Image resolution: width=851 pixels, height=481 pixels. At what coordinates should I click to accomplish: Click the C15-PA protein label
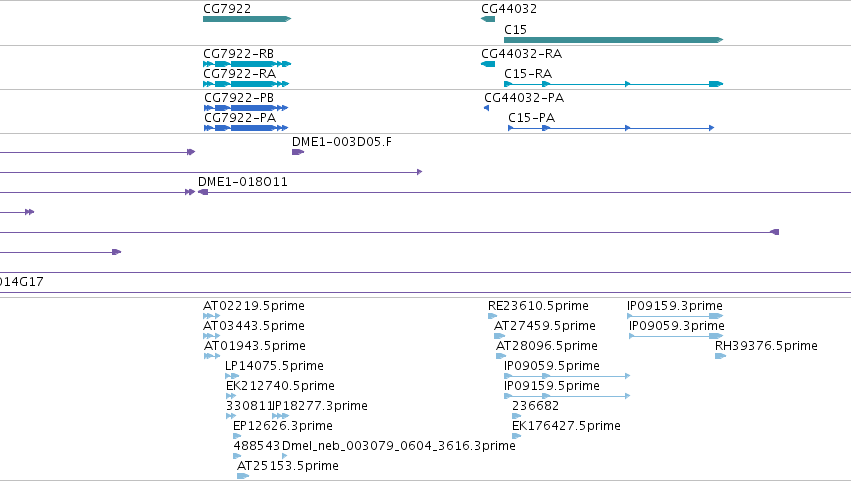click(x=531, y=118)
